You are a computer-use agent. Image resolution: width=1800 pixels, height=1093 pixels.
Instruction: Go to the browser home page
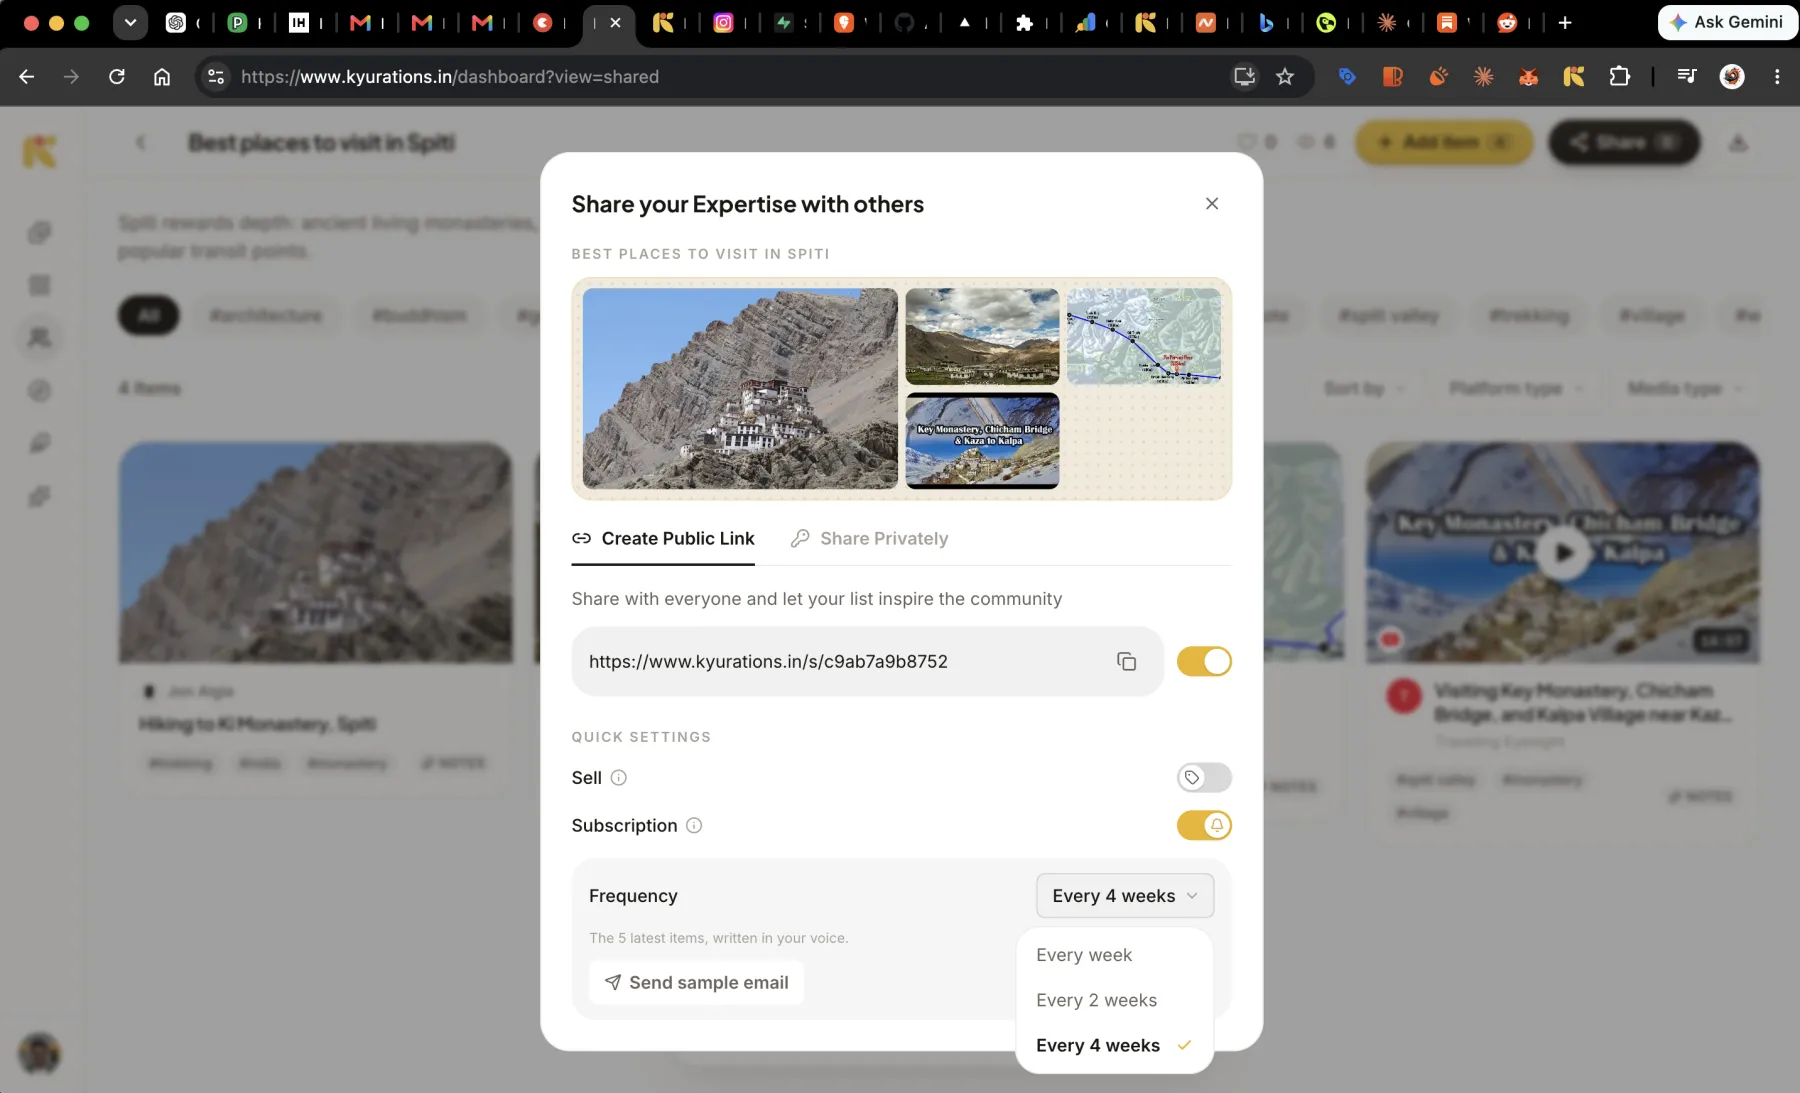click(162, 77)
